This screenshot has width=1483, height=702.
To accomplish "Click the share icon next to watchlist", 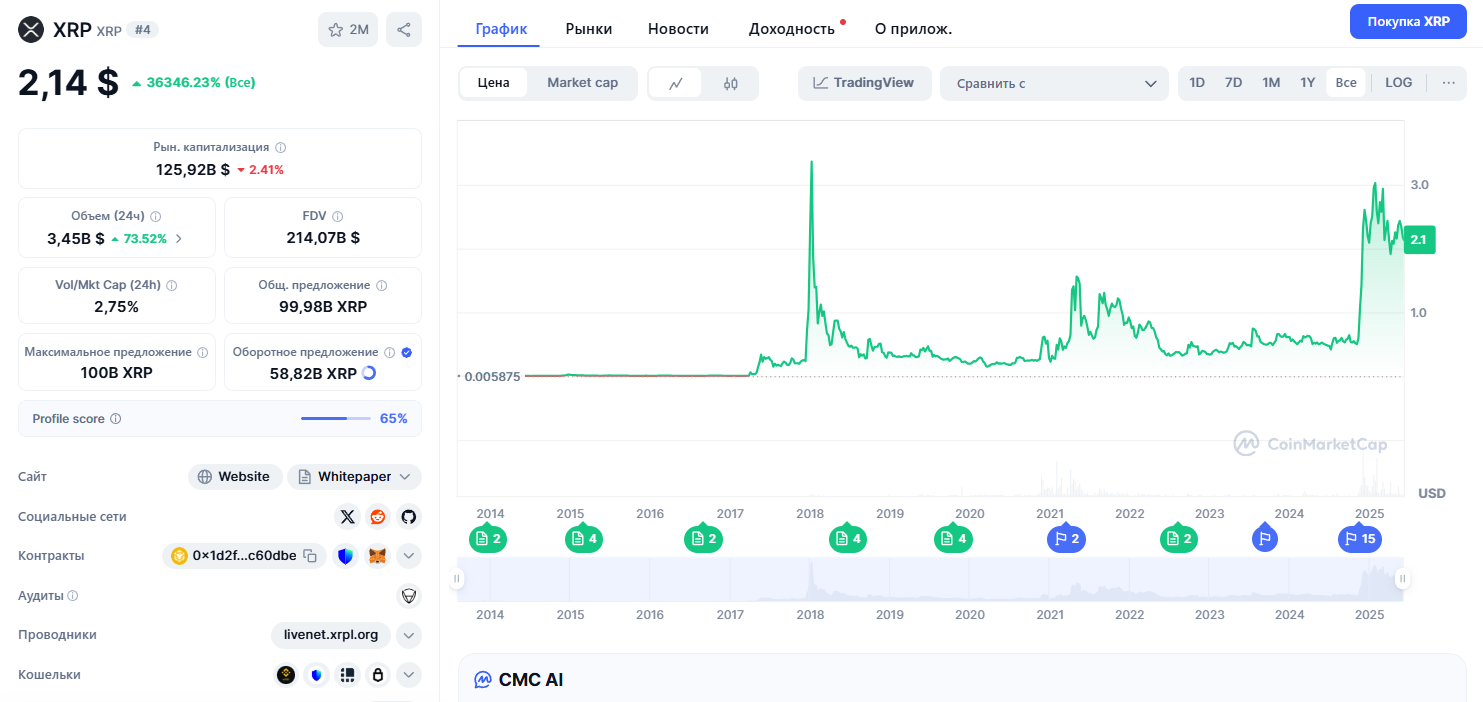I will click(403, 30).
